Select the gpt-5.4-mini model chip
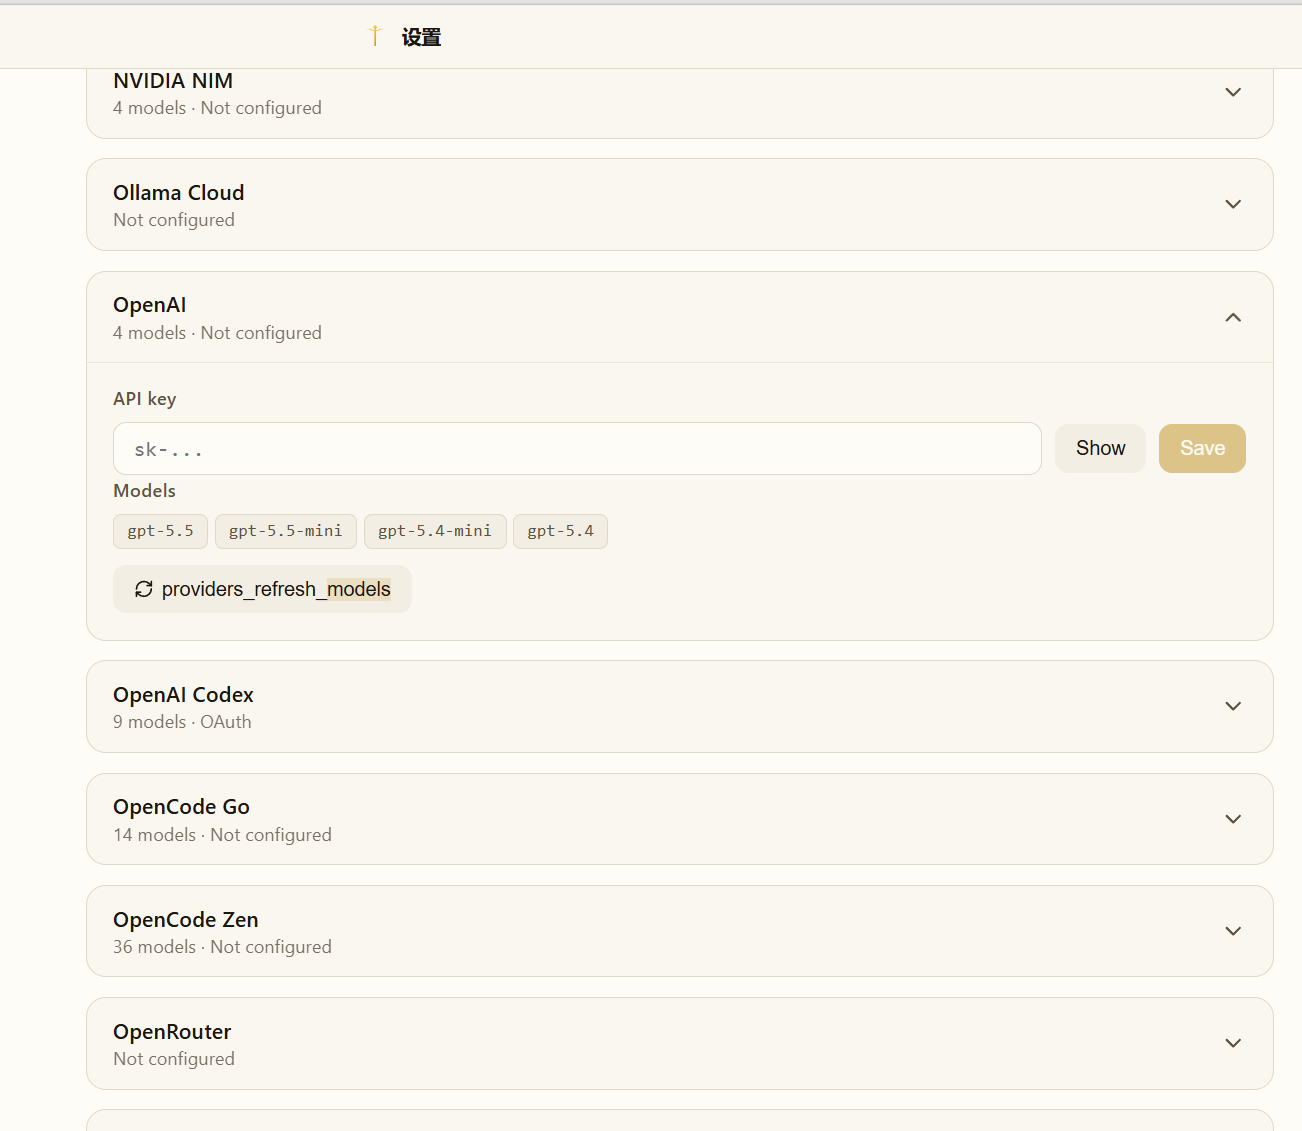The image size is (1302, 1131). pos(435,531)
